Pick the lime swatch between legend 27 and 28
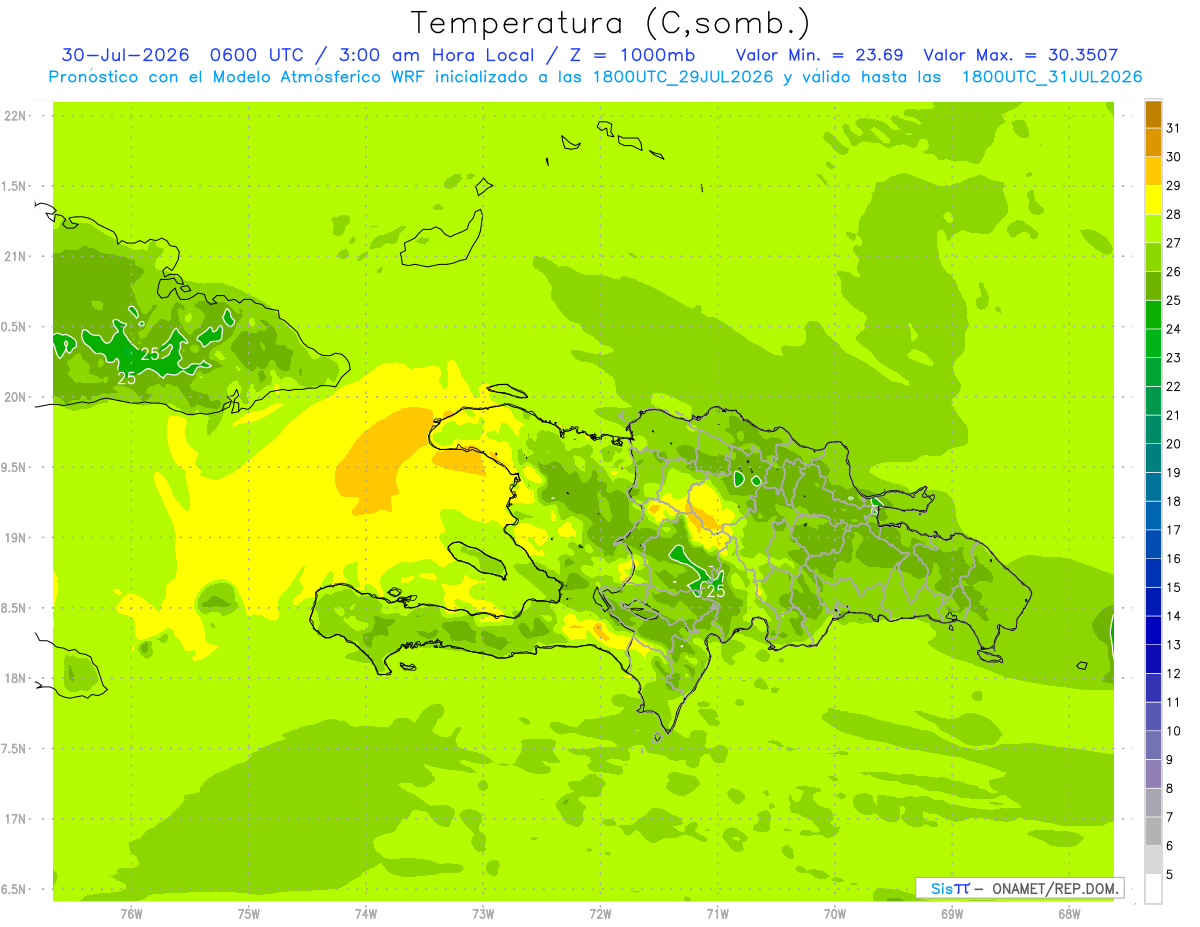 pyautogui.click(x=1153, y=229)
